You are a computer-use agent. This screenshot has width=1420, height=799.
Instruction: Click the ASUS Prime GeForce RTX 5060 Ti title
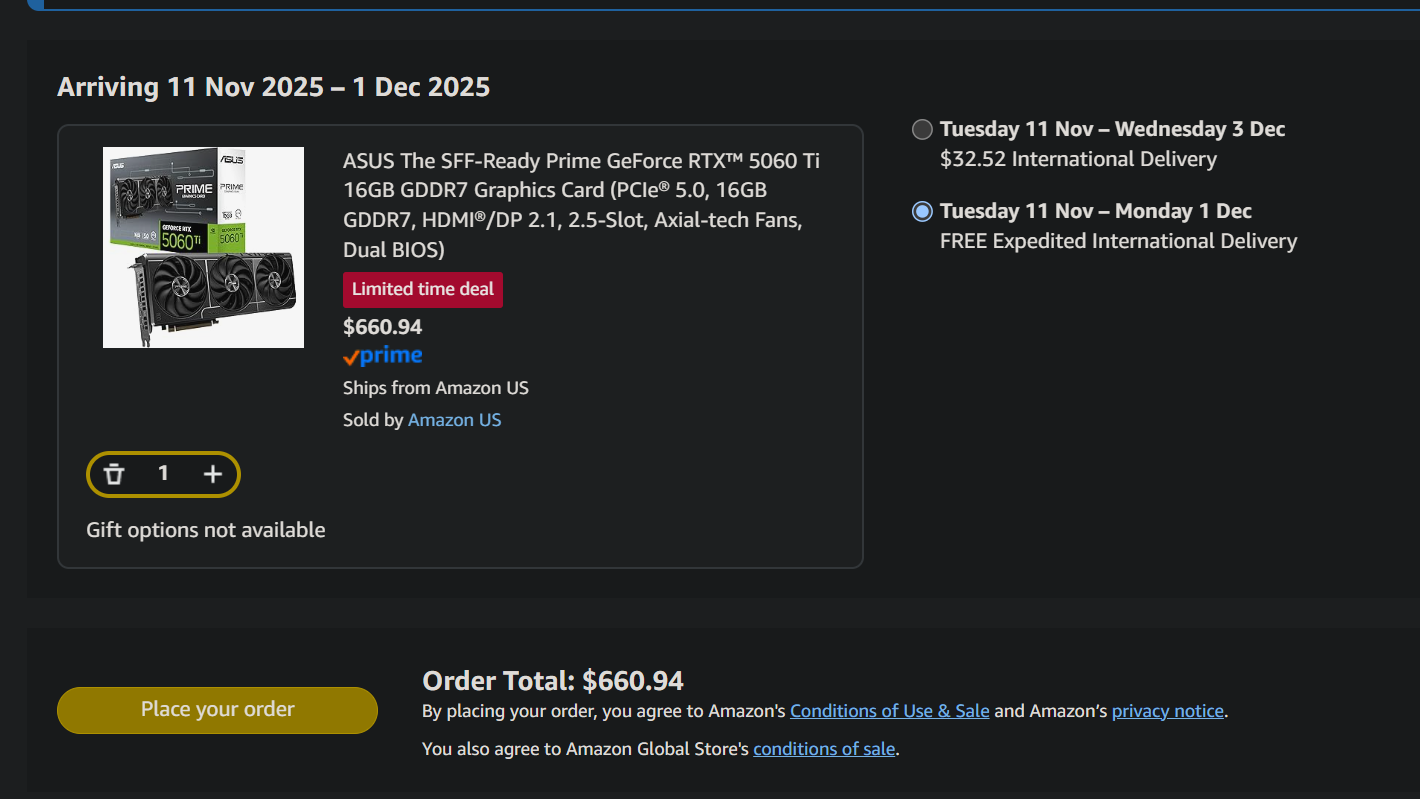581,204
